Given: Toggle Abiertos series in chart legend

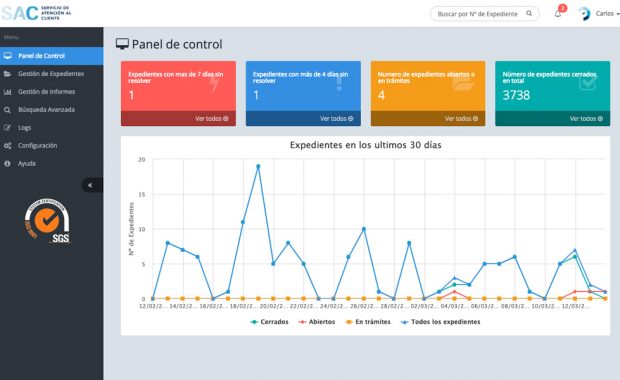Looking at the screenshot, I should click(317, 322).
